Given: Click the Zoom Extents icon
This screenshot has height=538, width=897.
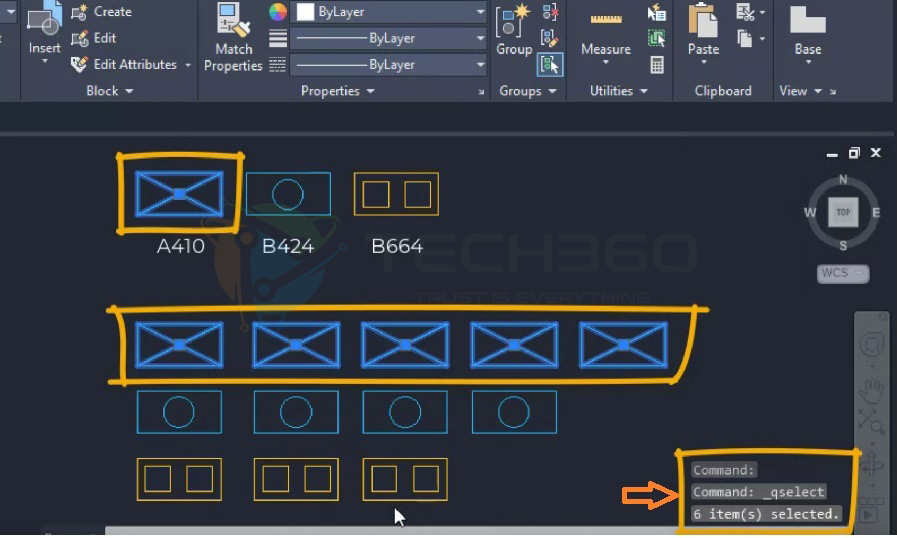Looking at the screenshot, I should click(871, 422).
